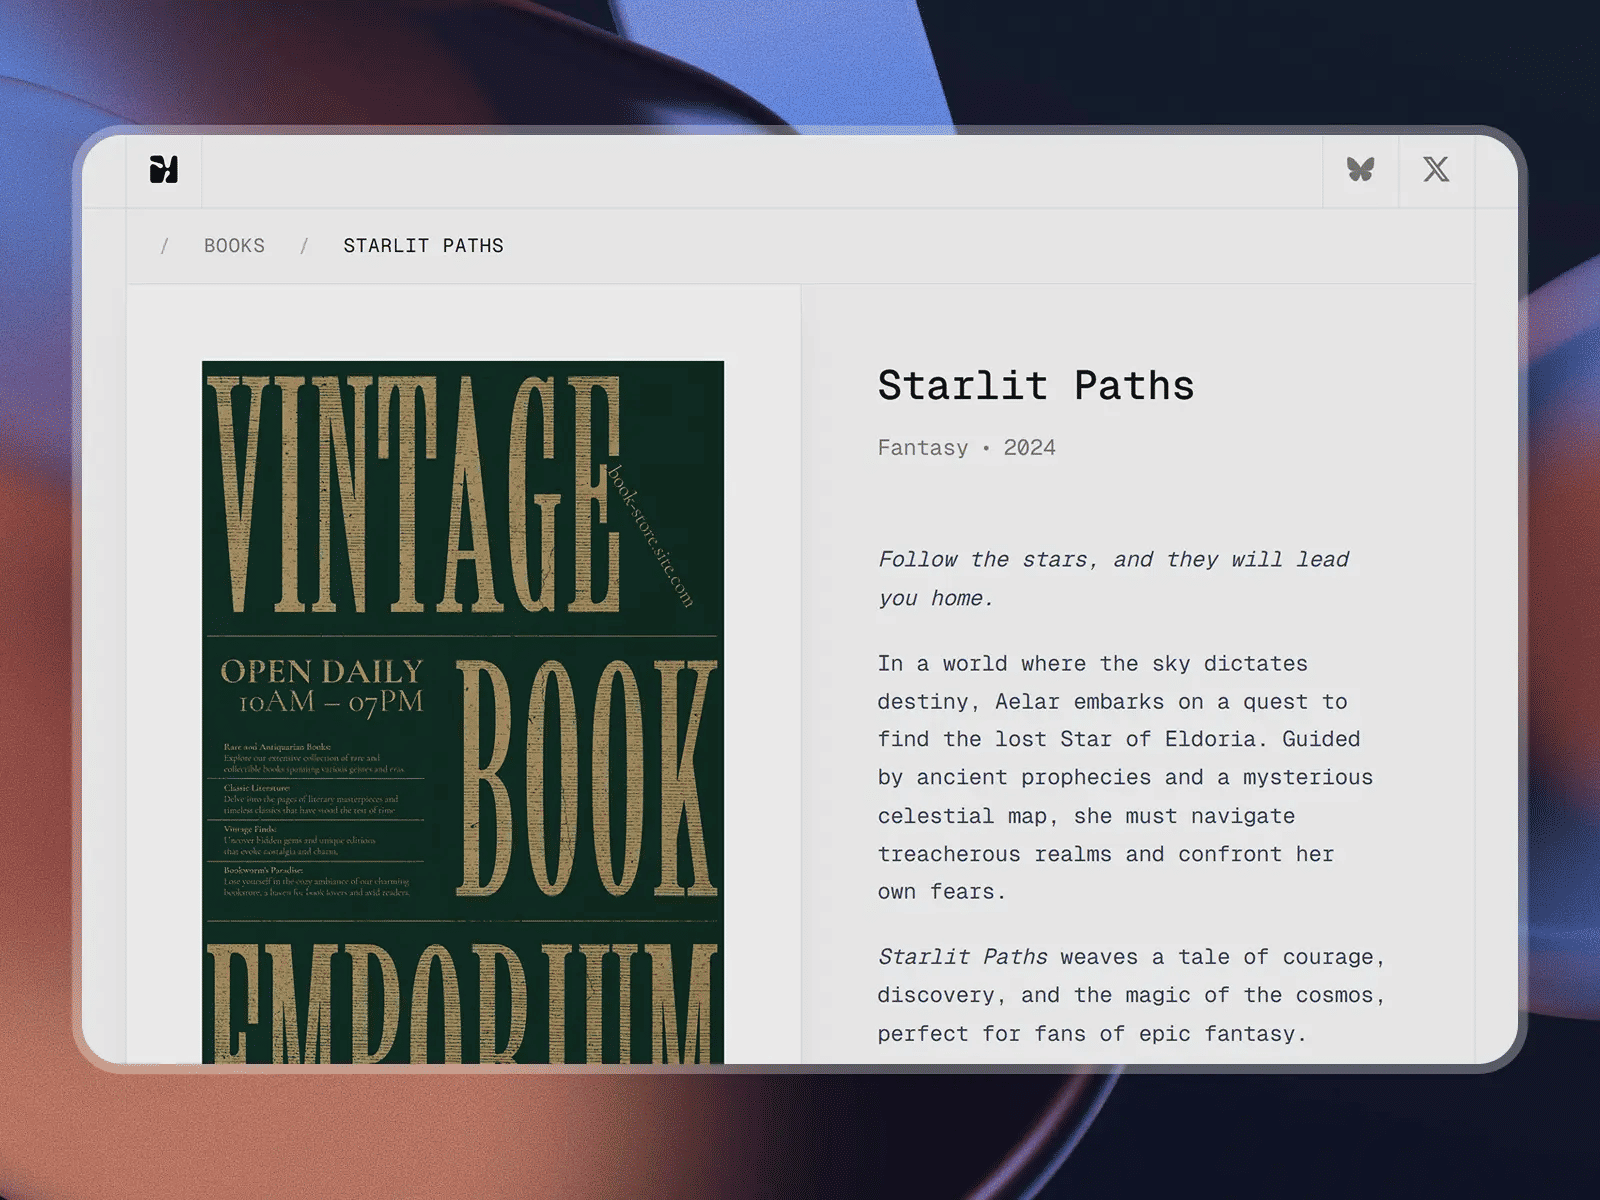Image resolution: width=1600 pixels, height=1200 pixels.
Task: Go to BOOKS in the breadcrumb
Action: tap(234, 246)
